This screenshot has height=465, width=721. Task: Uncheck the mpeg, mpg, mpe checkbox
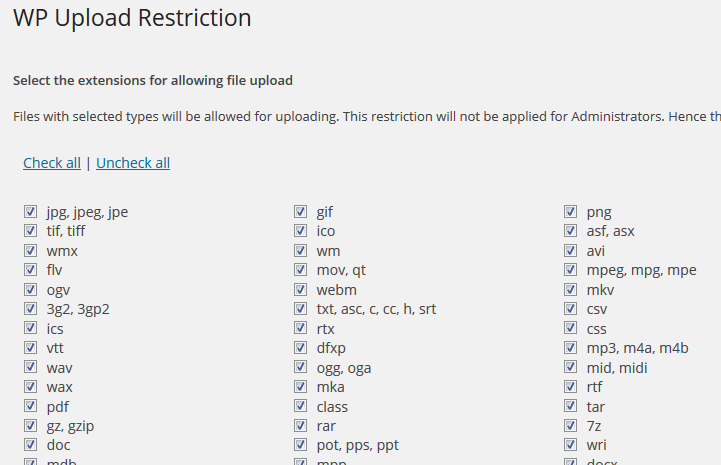570,270
